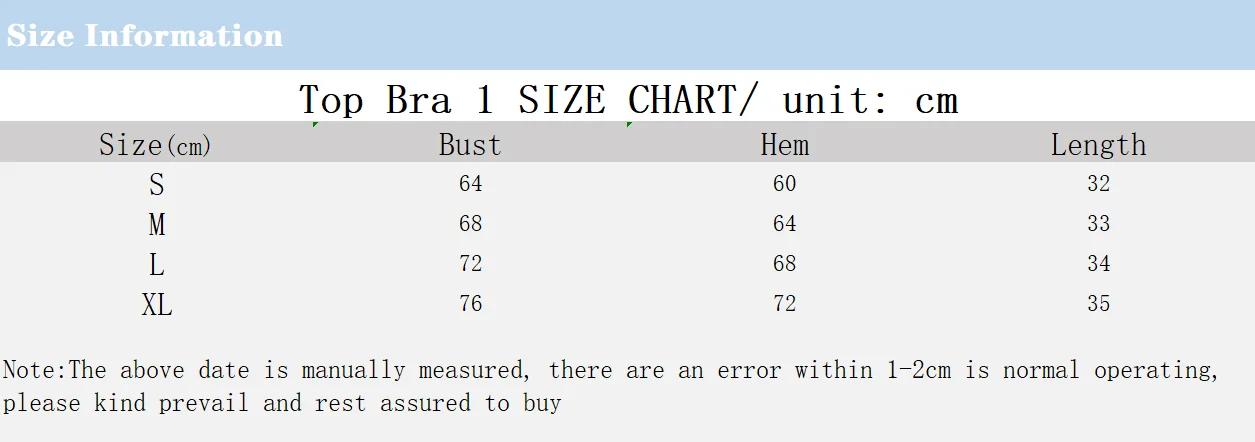1255x442 pixels.
Task: Click the hem value 60 cell
Action: 785,184
